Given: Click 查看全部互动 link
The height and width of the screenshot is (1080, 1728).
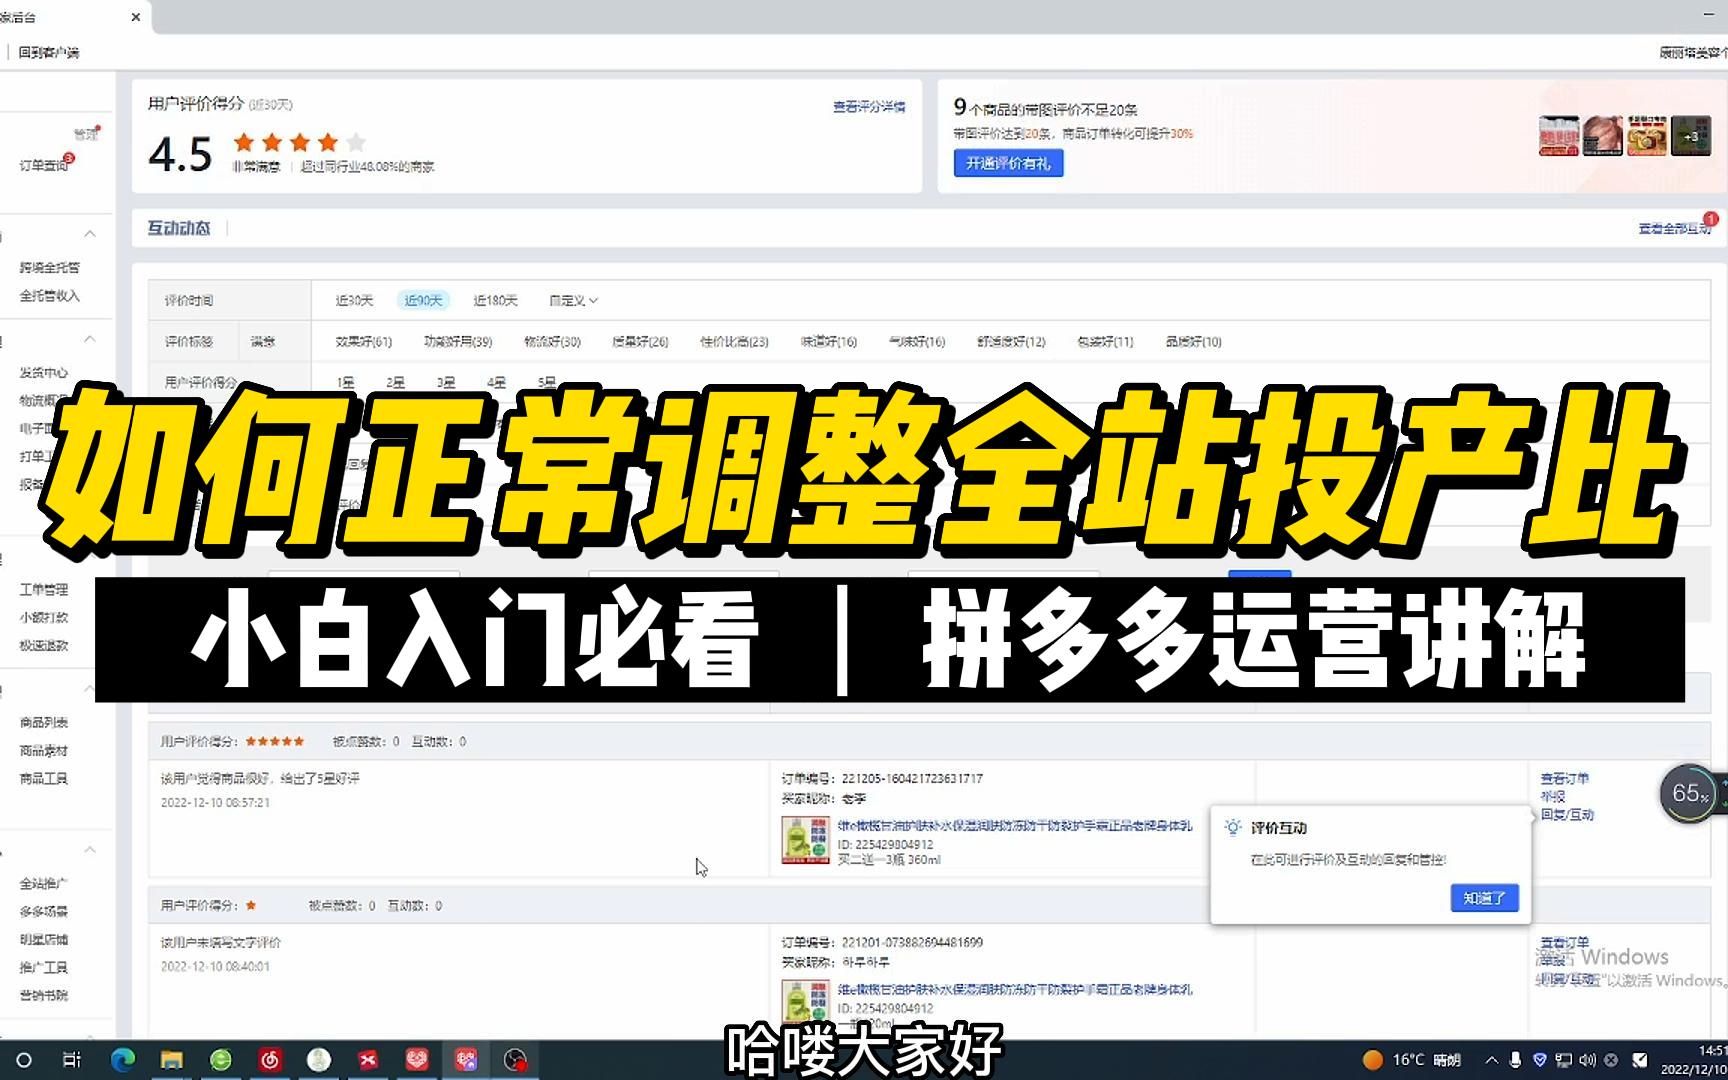Looking at the screenshot, I should pyautogui.click(x=1674, y=228).
